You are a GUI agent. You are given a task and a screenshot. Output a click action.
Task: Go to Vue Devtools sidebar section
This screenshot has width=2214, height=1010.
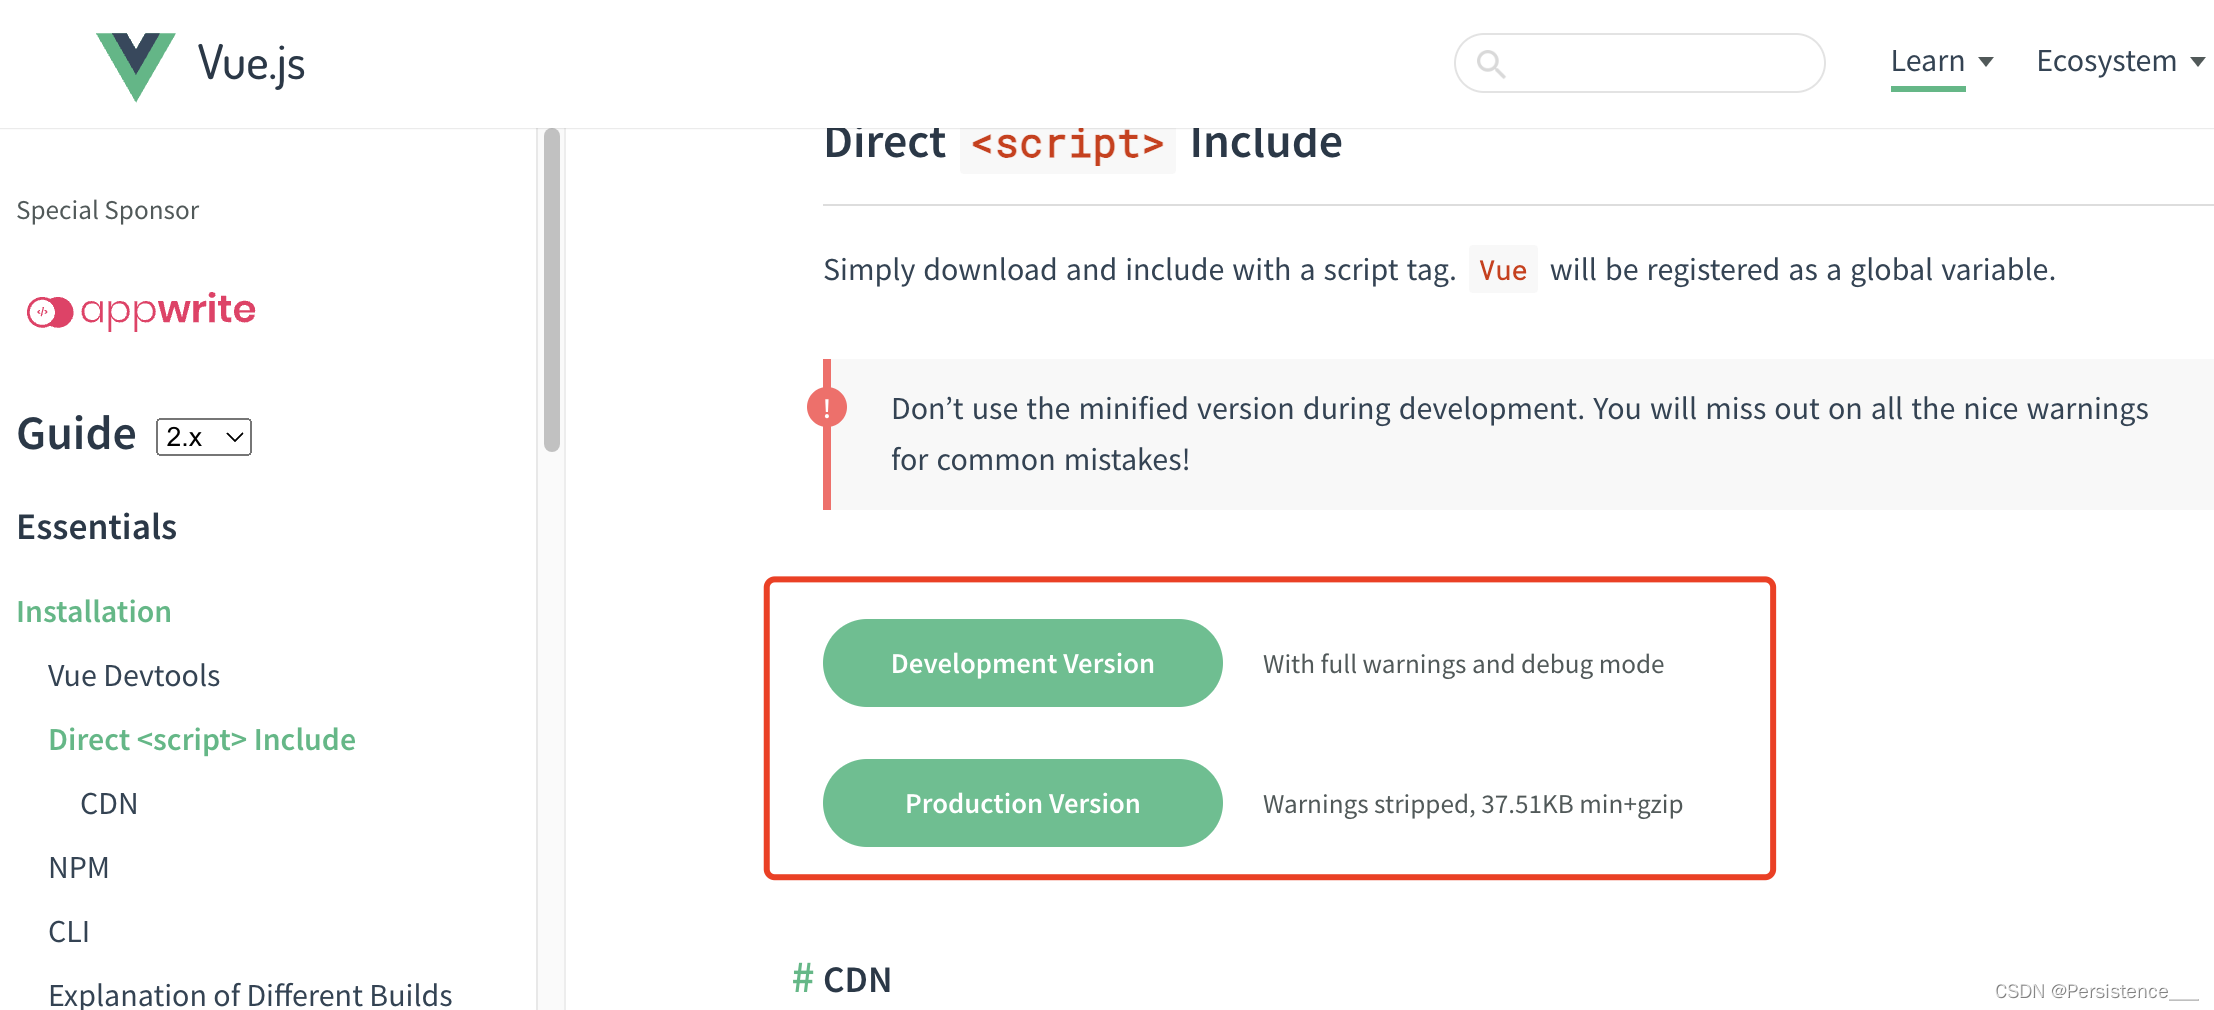tap(134, 675)
